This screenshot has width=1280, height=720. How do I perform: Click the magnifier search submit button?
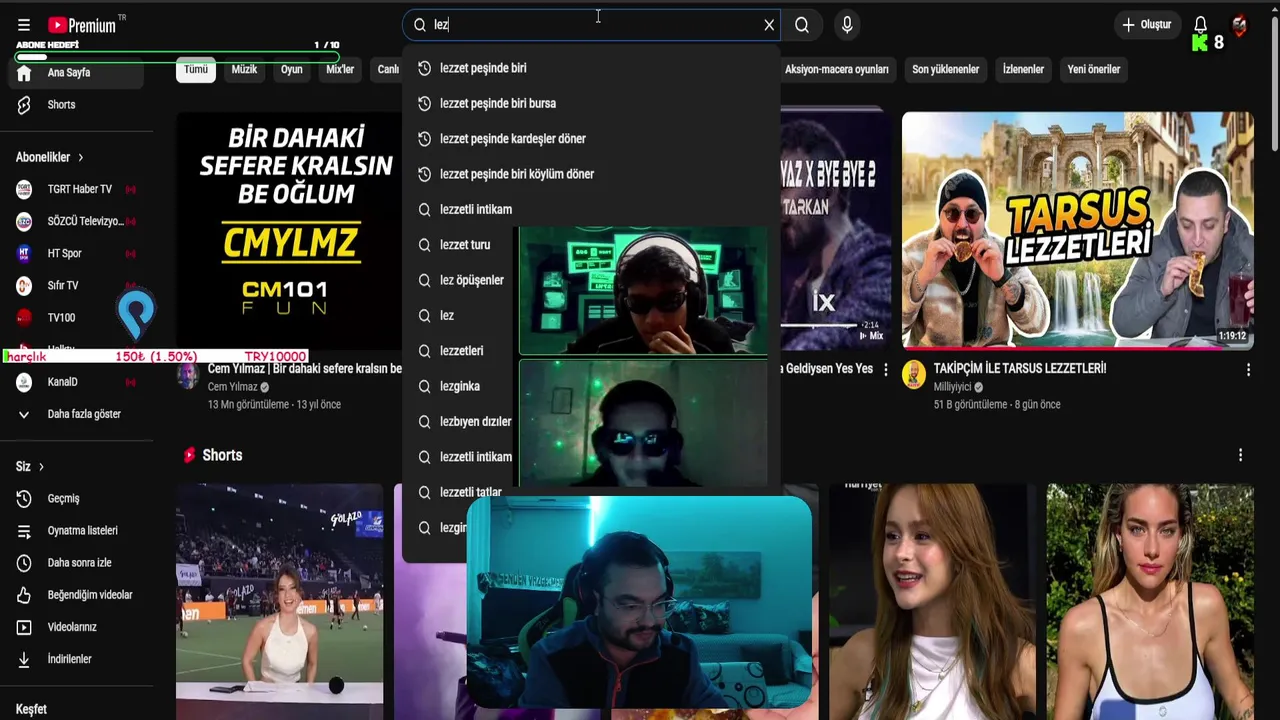pyautogui.click(x=802, y=25)
